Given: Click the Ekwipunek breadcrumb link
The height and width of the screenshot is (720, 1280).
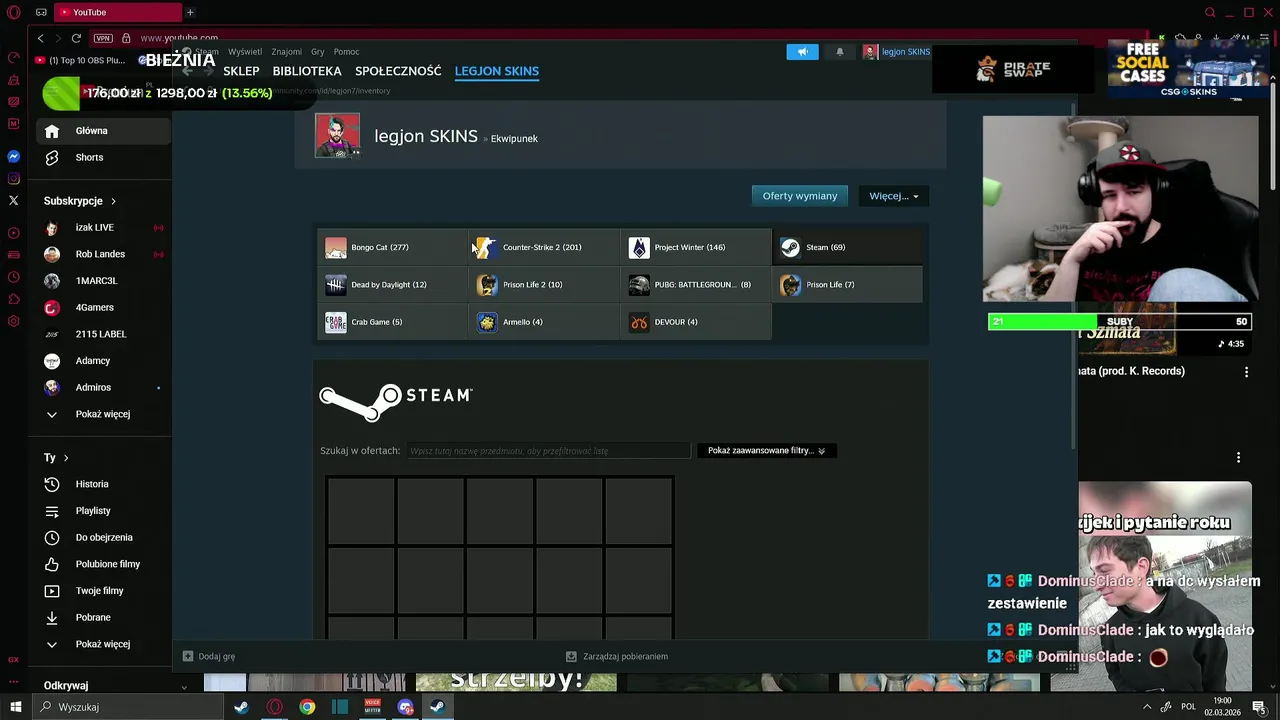Looking at the screenshot, I should tap(514, 139).
